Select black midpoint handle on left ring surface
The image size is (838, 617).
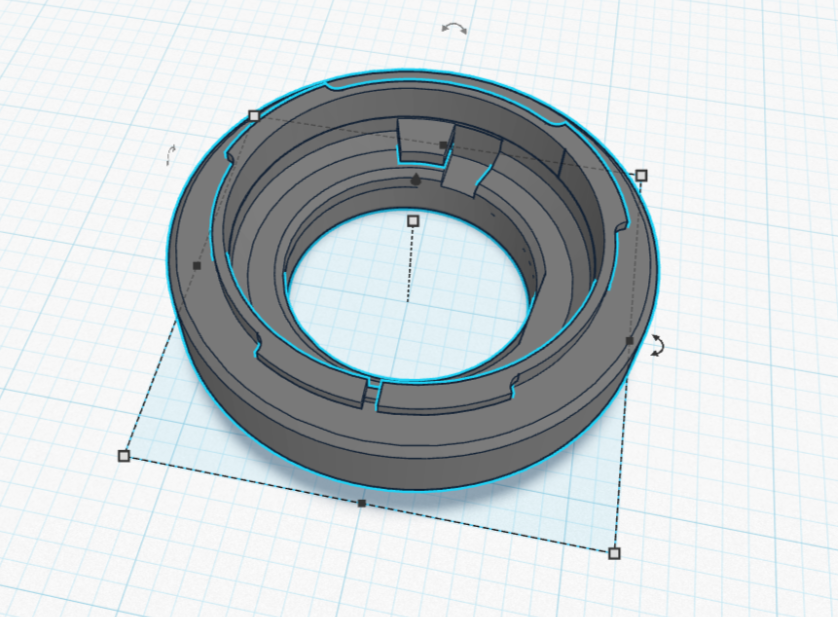(197, 266)
